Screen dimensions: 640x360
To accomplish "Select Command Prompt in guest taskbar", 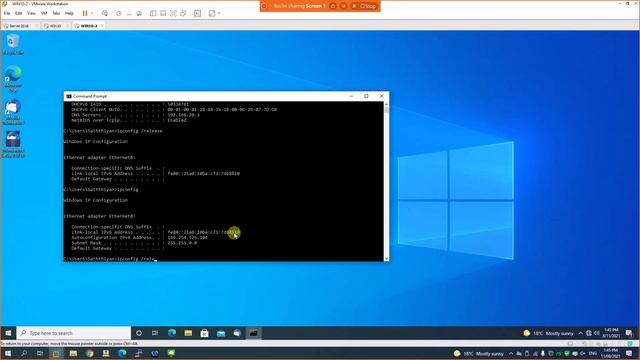I will click(x=253, y=333).
